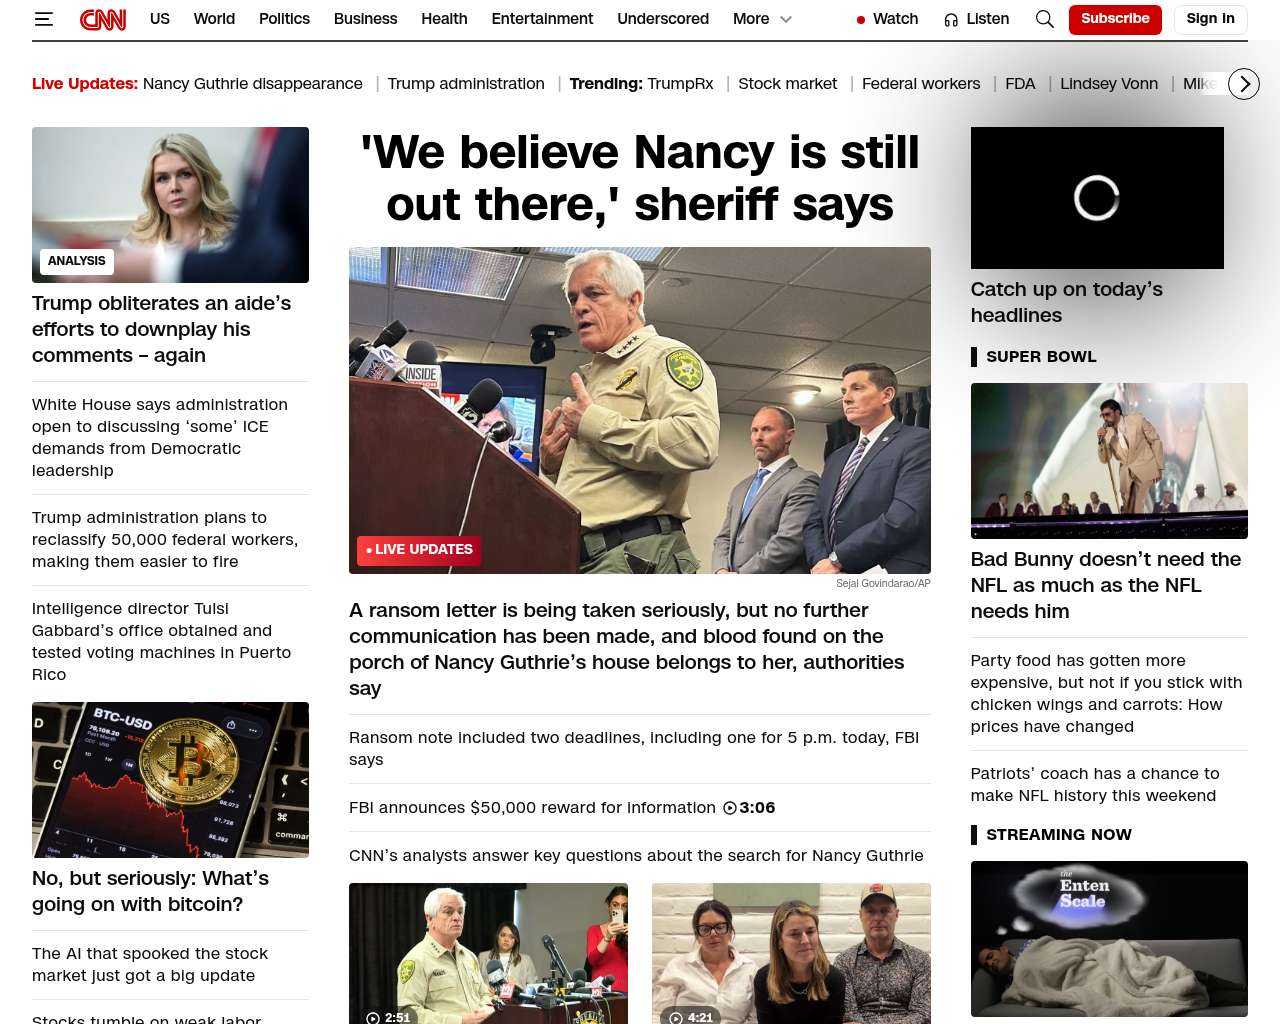The image size is (1280, 1024).
Task: Open the loading headlines video player
Action: [x=1097, y=198]
